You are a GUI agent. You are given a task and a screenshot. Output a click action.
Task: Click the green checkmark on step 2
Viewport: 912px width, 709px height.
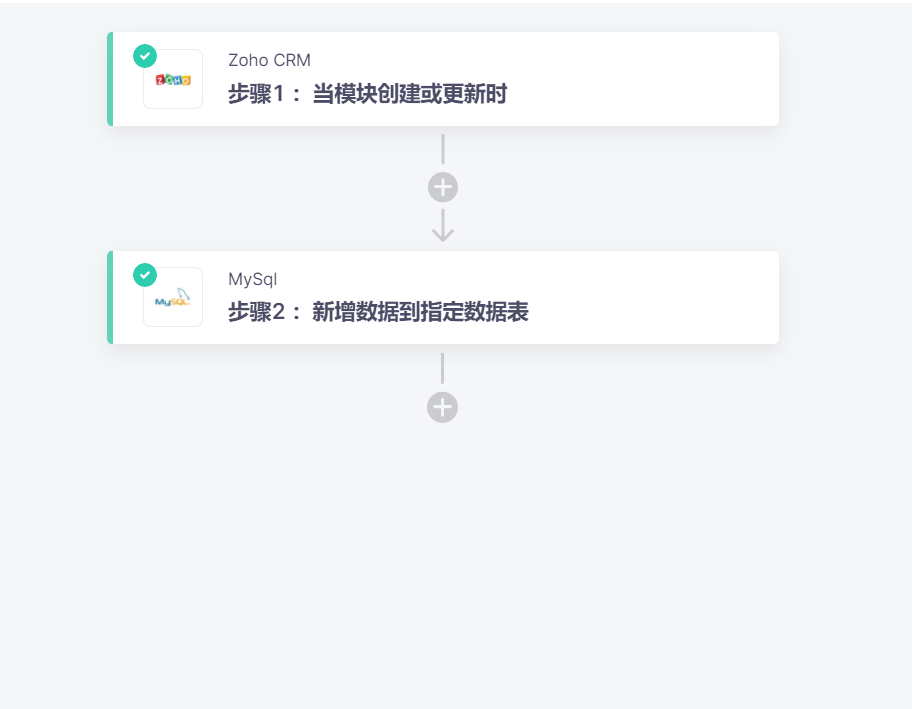tap(145, 275)
